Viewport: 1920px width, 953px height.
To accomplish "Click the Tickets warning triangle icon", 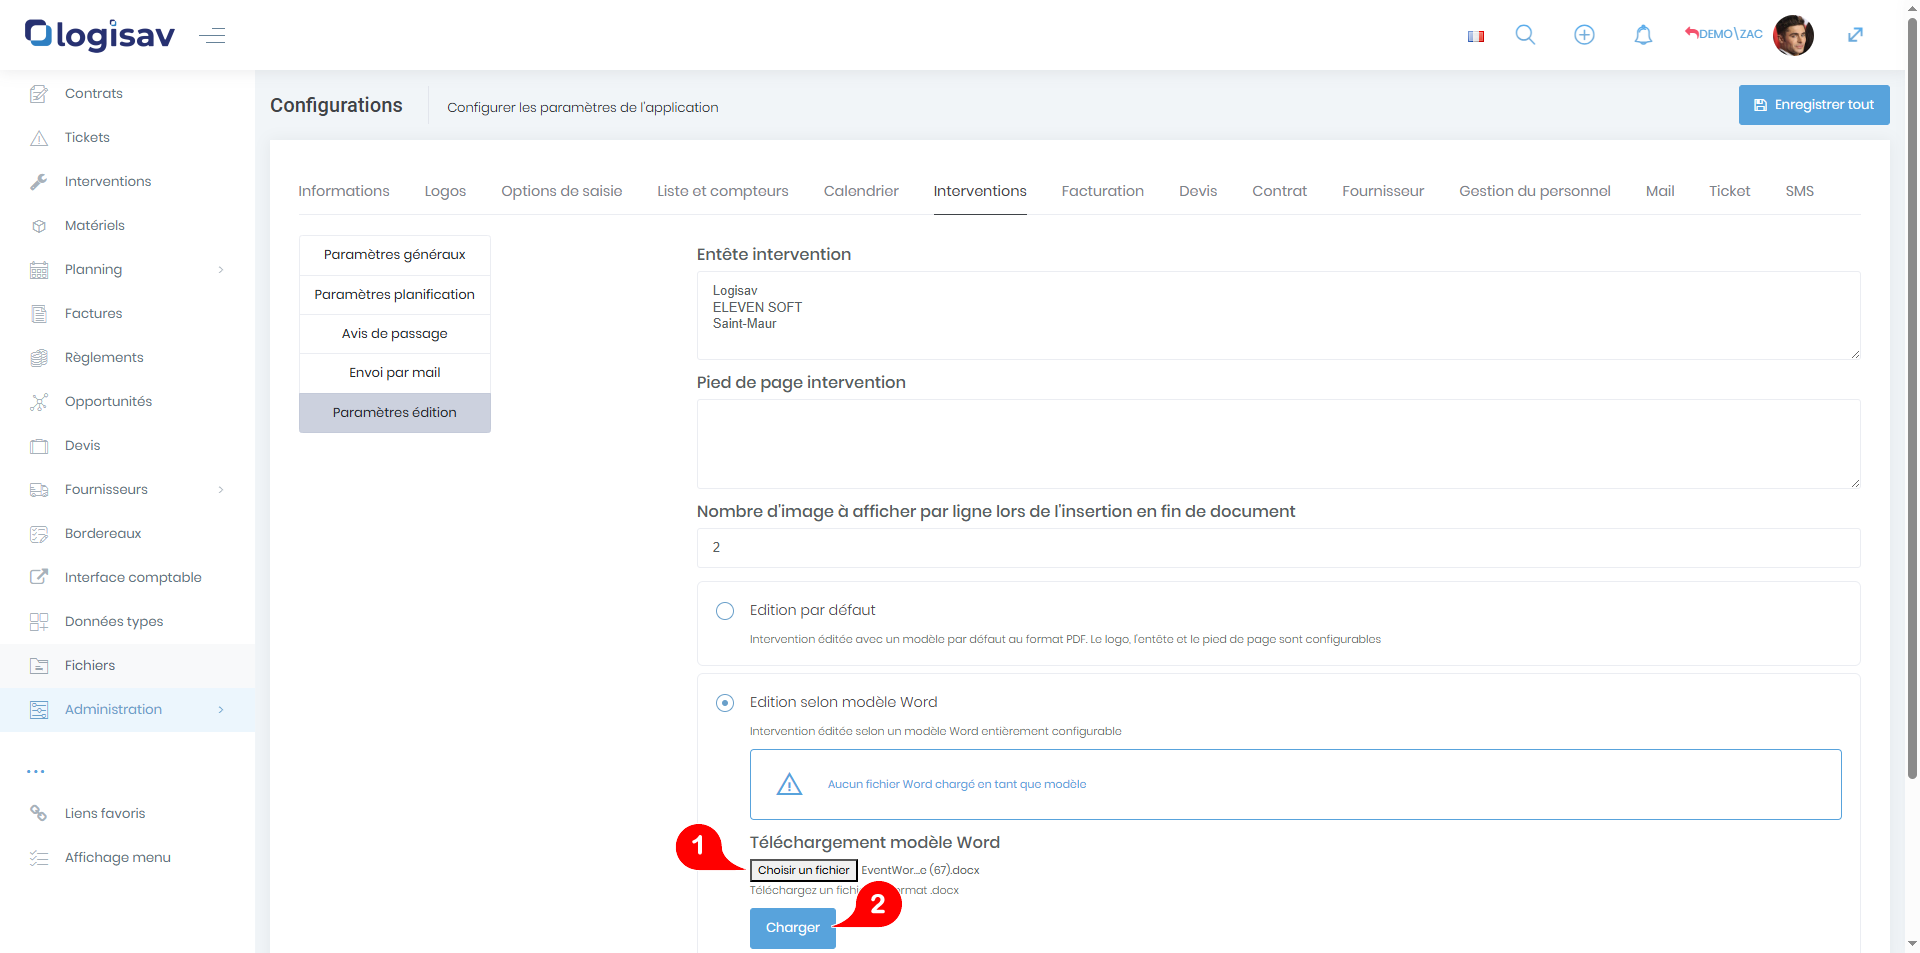I will point(39,138).
